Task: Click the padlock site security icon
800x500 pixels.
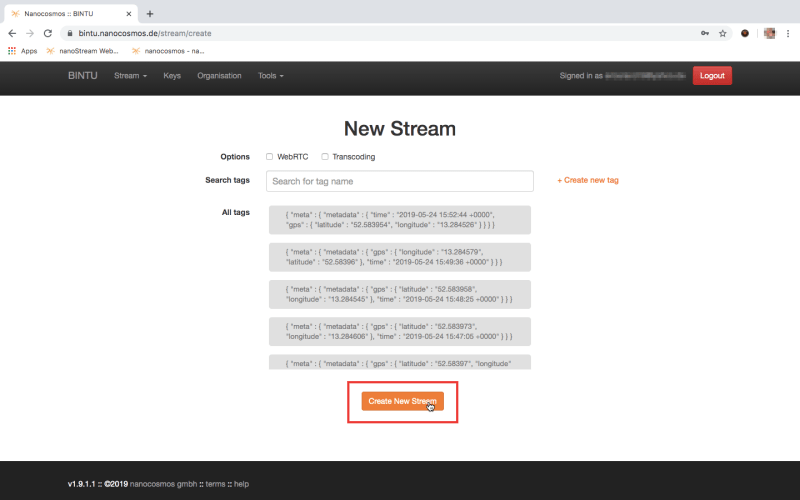Action: point(69,33)
